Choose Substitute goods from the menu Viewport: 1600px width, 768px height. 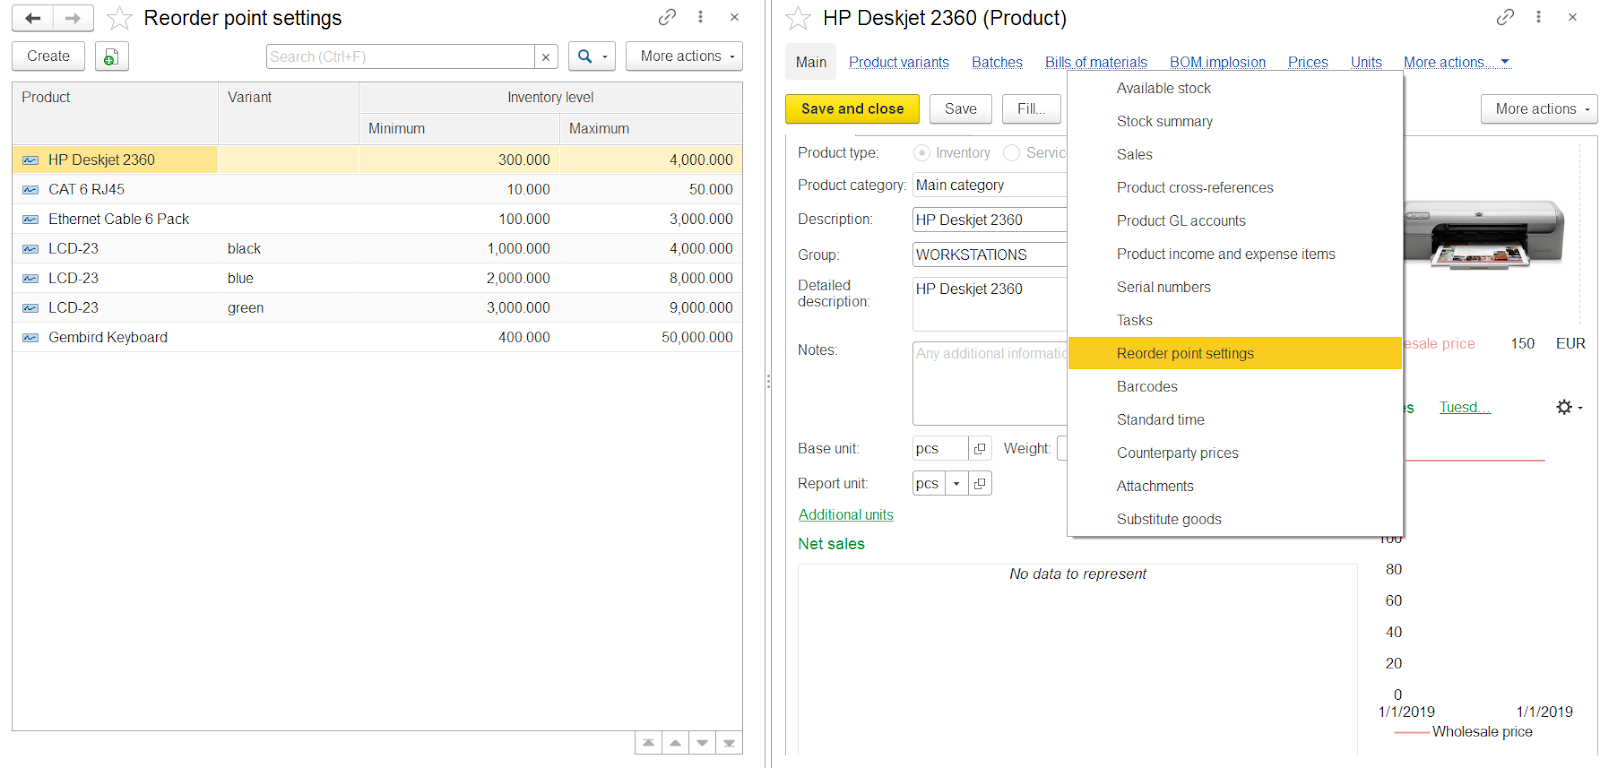(1235, 520)
